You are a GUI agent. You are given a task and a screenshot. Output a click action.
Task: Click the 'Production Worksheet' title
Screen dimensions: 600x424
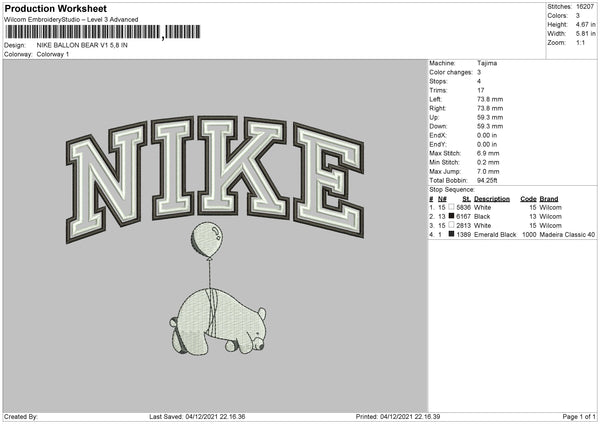(x=55, y=9)
